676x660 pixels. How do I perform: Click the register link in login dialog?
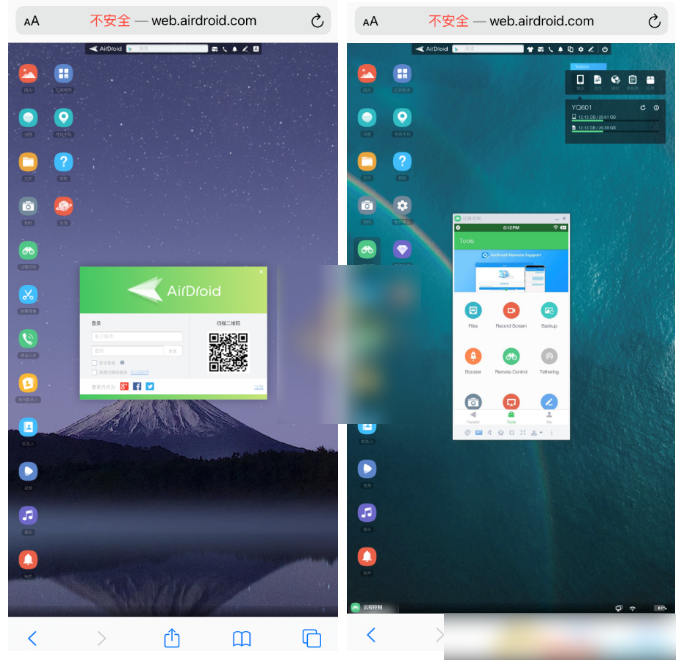pos(258,387)
